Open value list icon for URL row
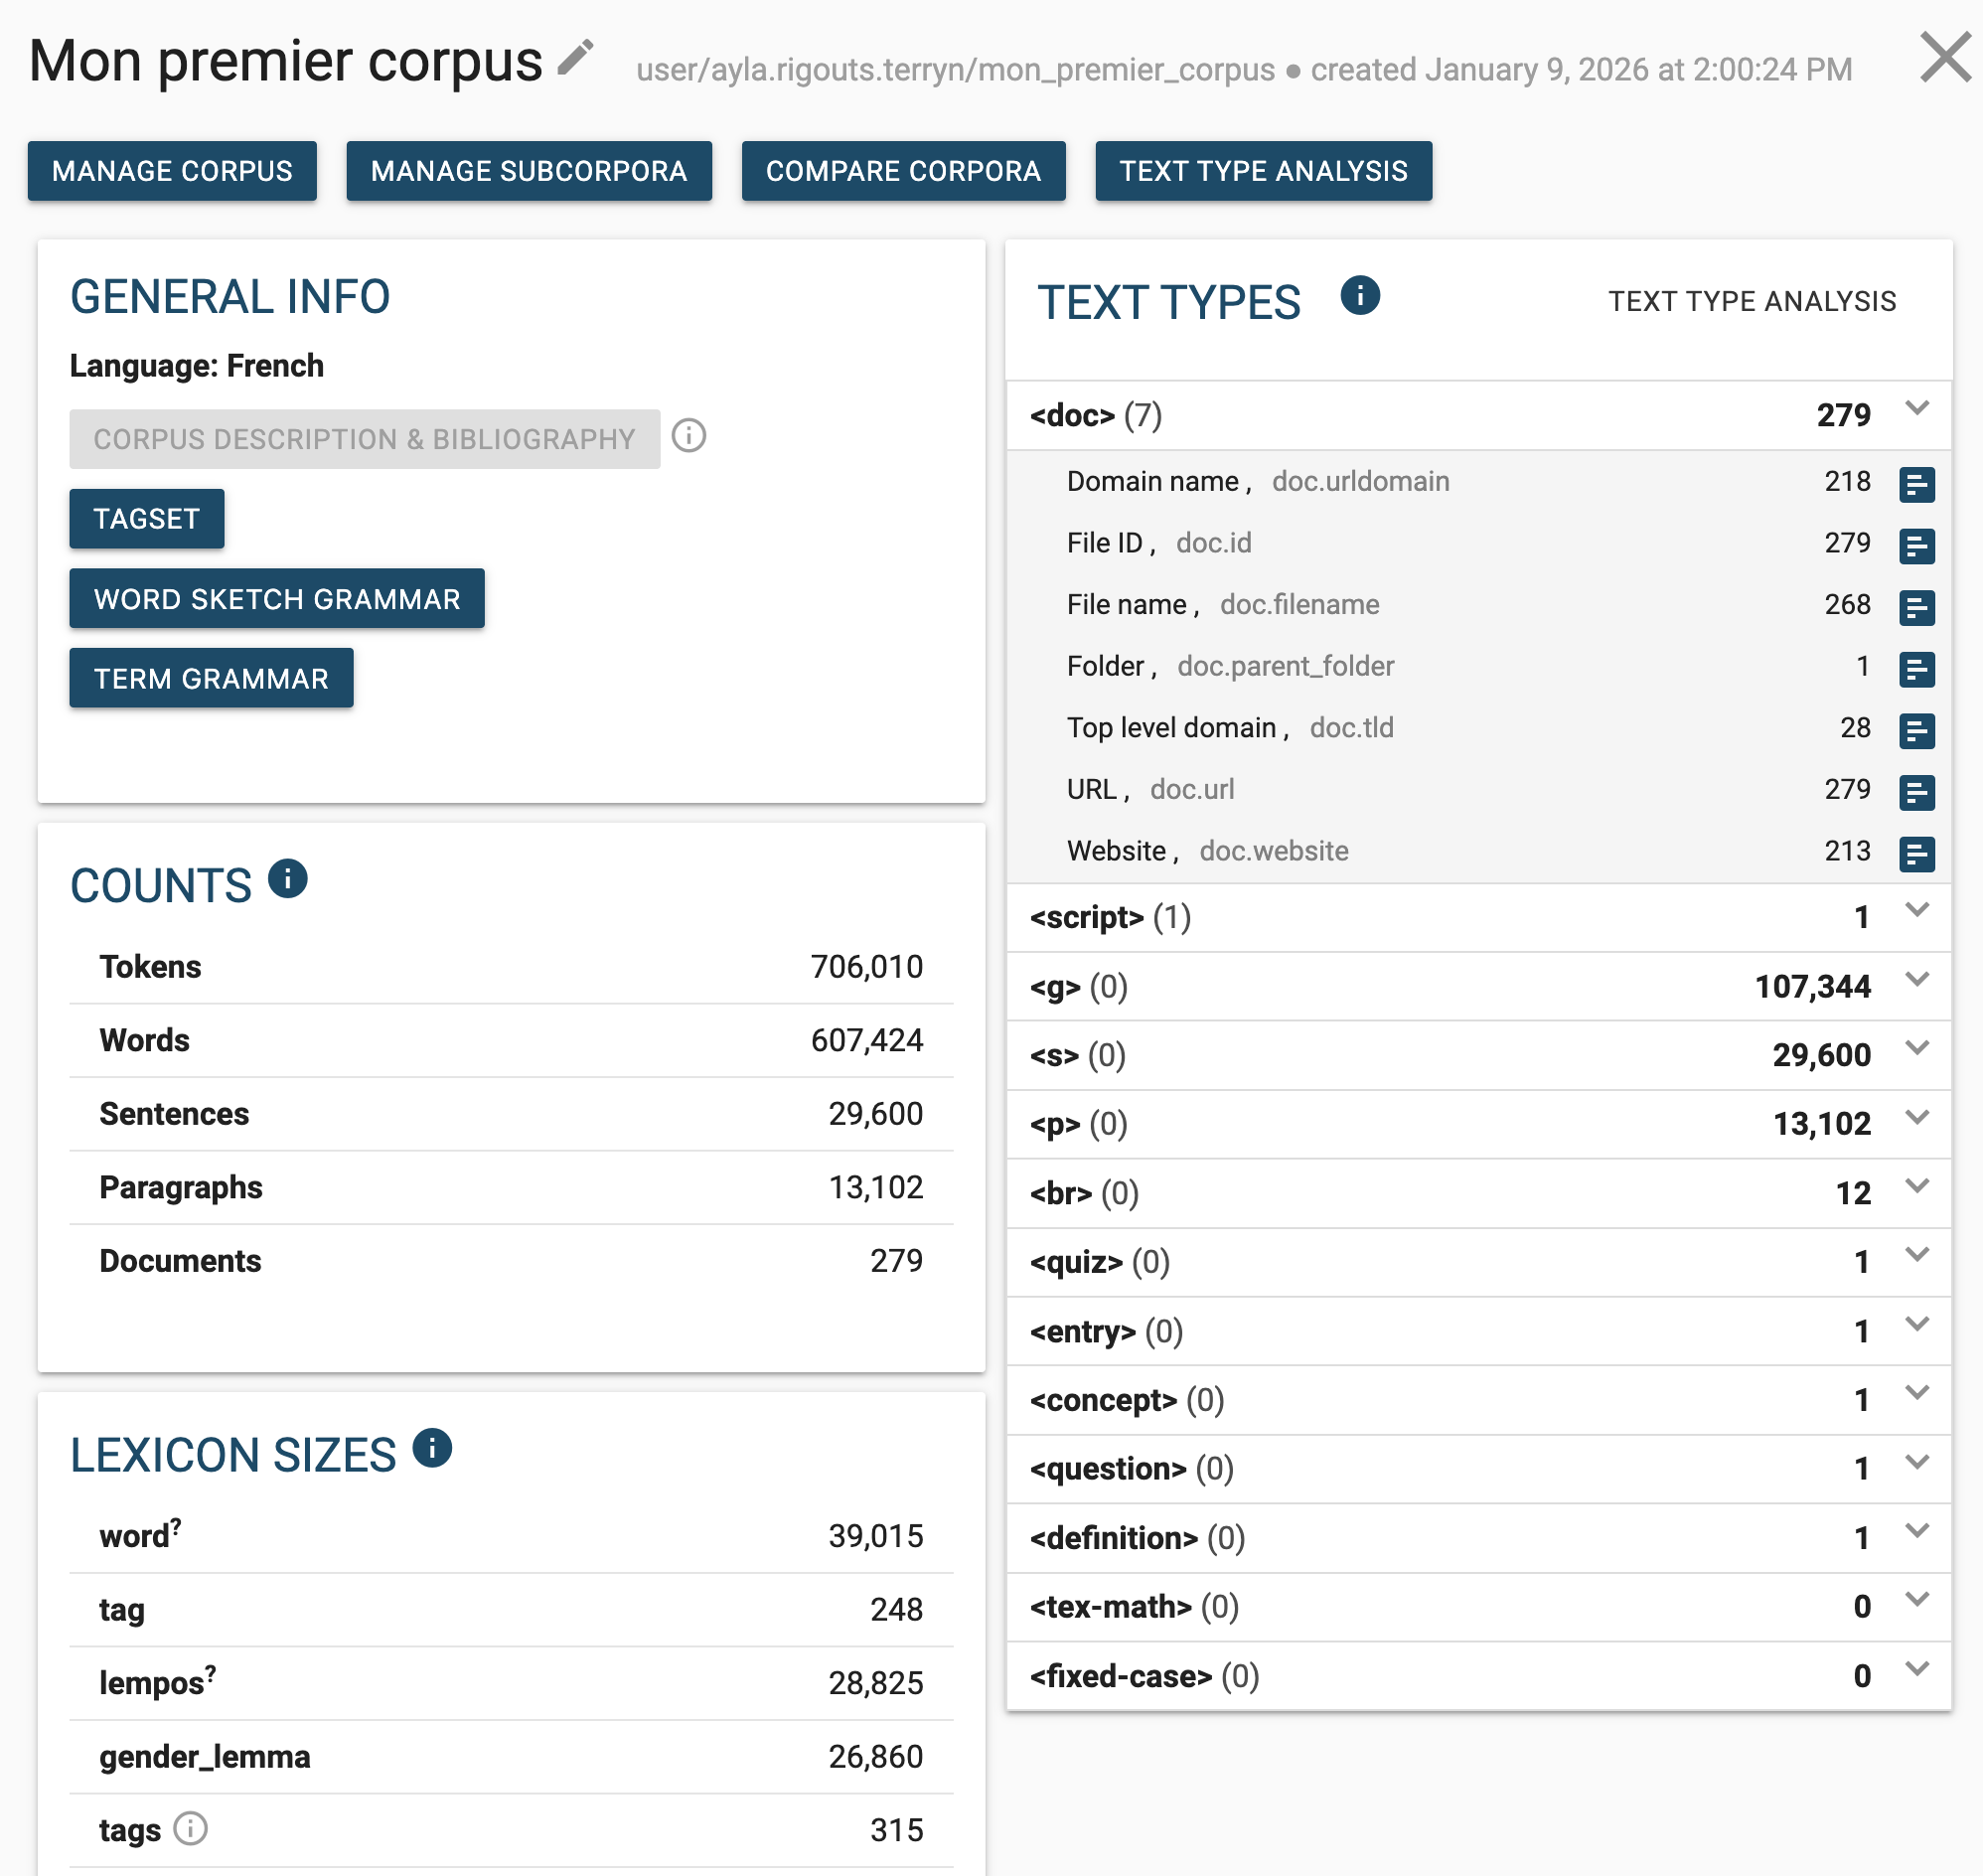Screen dimensions: 1983x1876 click(x=1917, y=792)
